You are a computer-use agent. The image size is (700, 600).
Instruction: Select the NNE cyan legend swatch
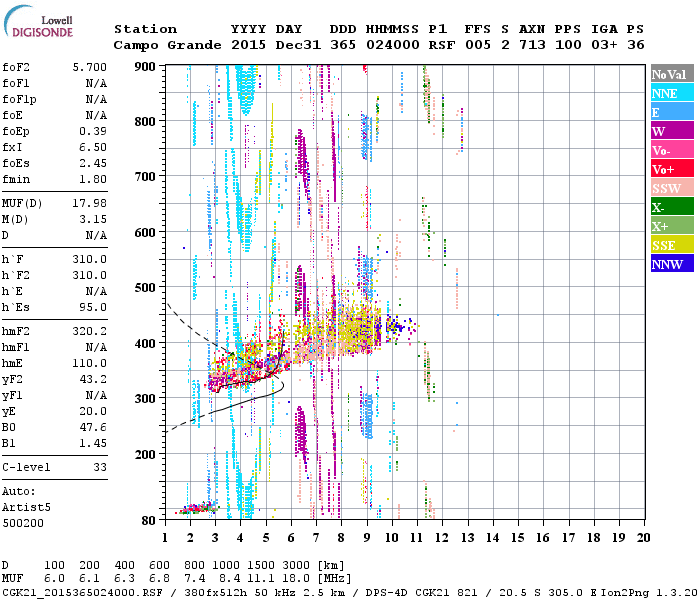672,93
